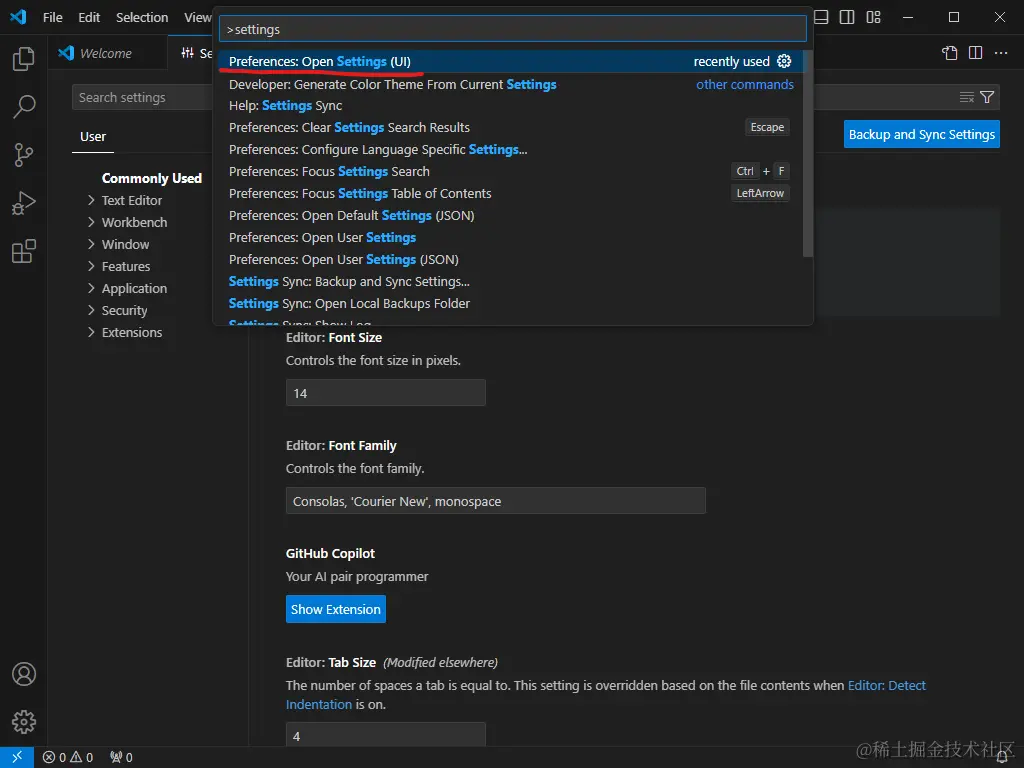
Task: Focus the command palette input box
Action: coord(513,29)
